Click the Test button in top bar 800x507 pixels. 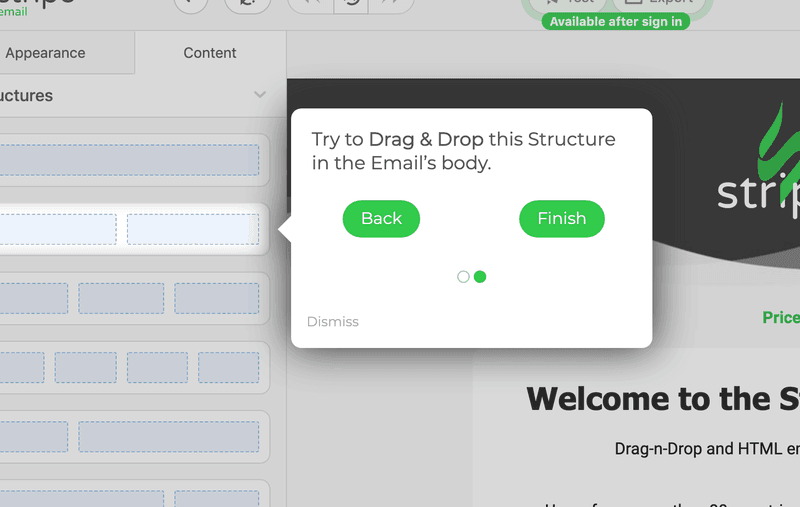tap(568, 3)
